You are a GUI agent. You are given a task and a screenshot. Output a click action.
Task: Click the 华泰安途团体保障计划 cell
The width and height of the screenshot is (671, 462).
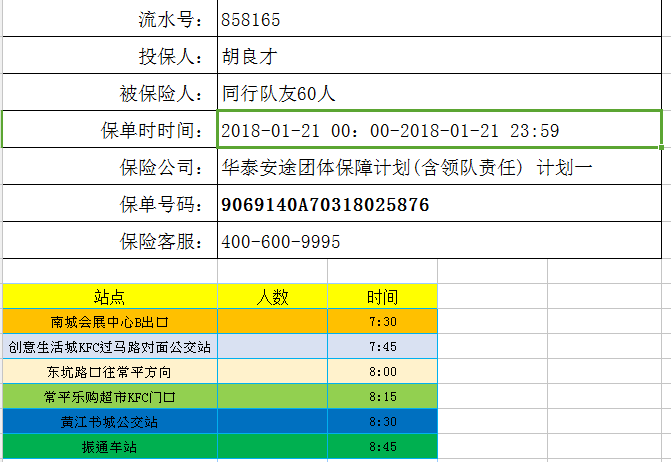coord(439,167)
